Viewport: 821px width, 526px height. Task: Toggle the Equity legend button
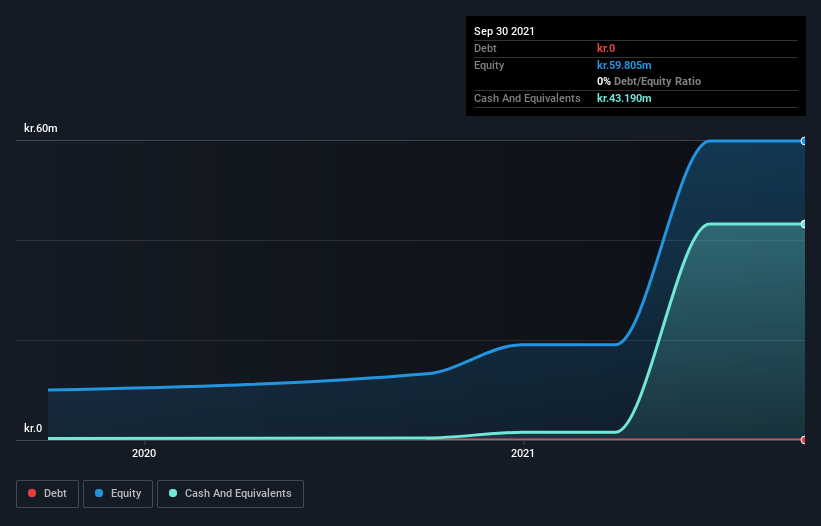coord(118,494)
